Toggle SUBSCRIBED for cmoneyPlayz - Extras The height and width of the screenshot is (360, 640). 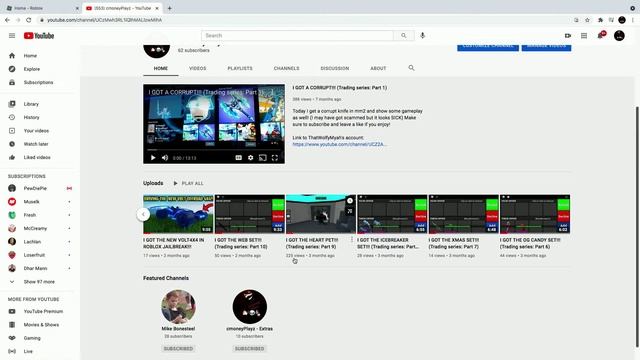249,349
